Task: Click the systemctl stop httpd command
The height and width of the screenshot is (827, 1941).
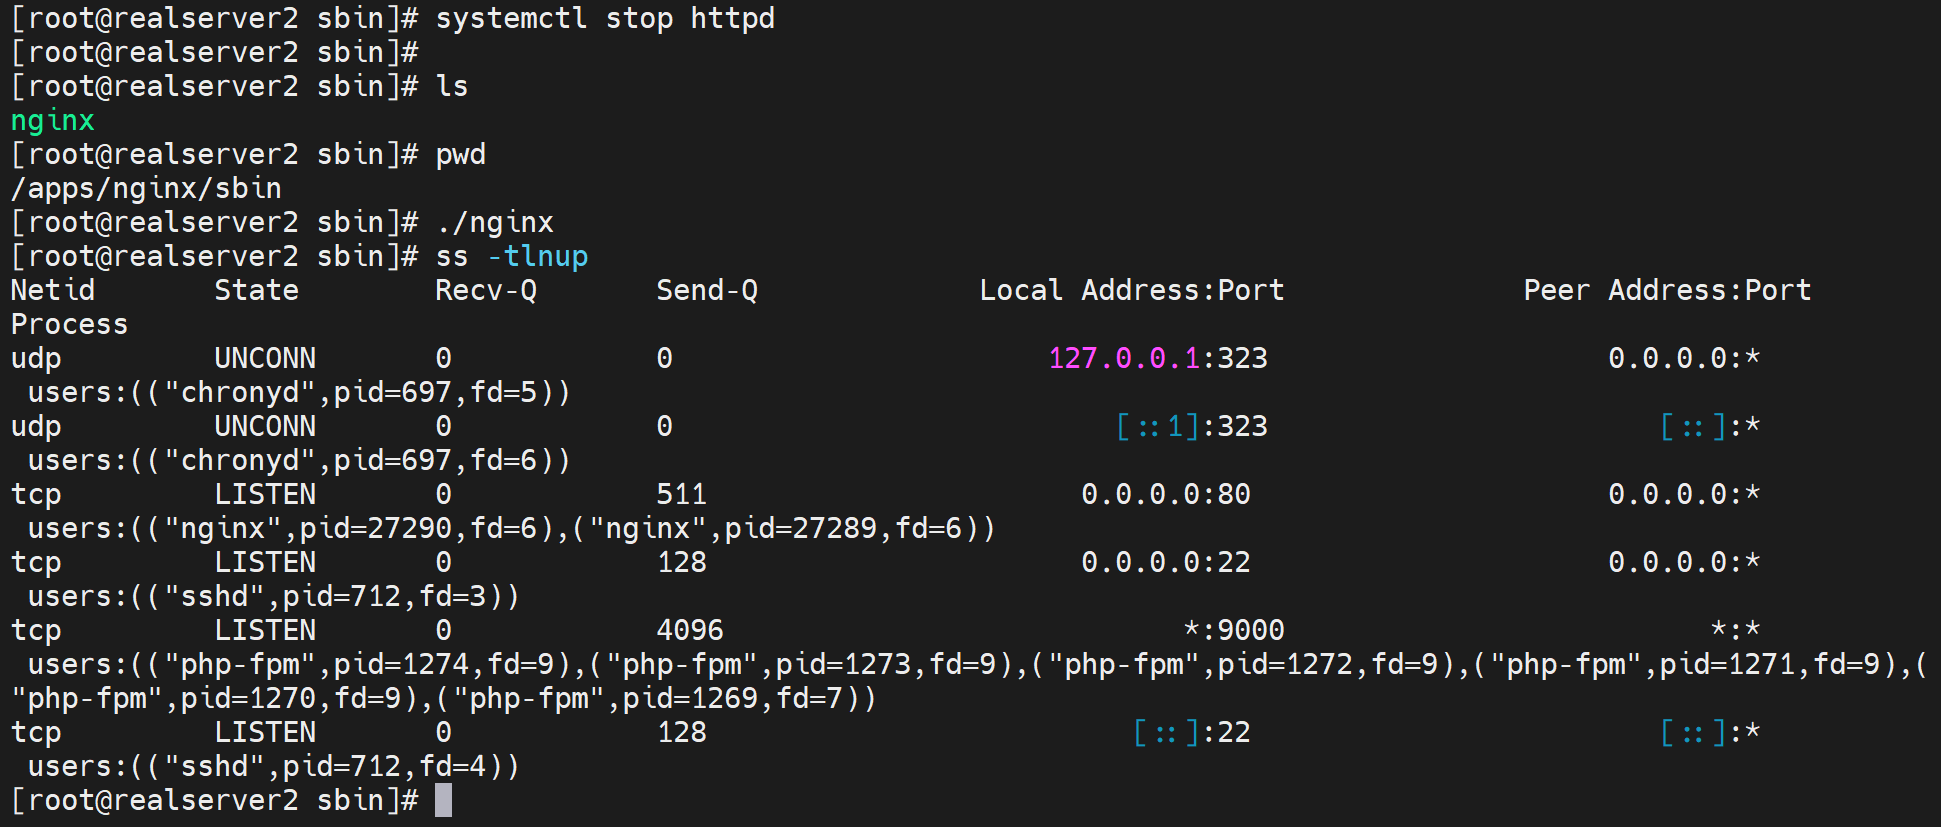Action: 604,19
